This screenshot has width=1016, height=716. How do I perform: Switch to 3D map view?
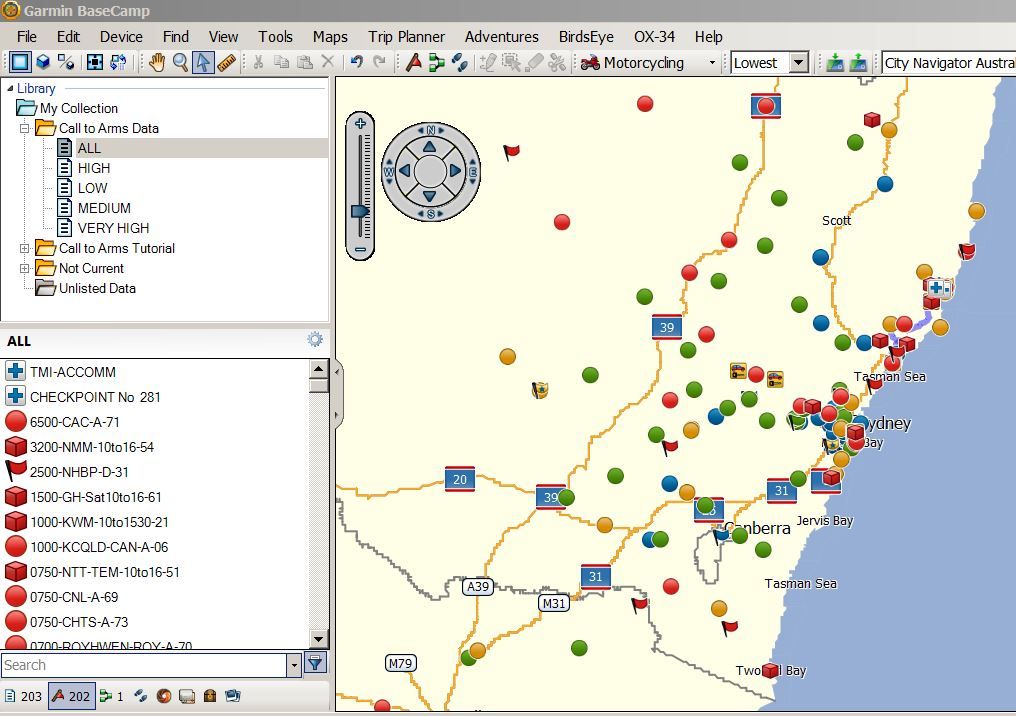43,62
